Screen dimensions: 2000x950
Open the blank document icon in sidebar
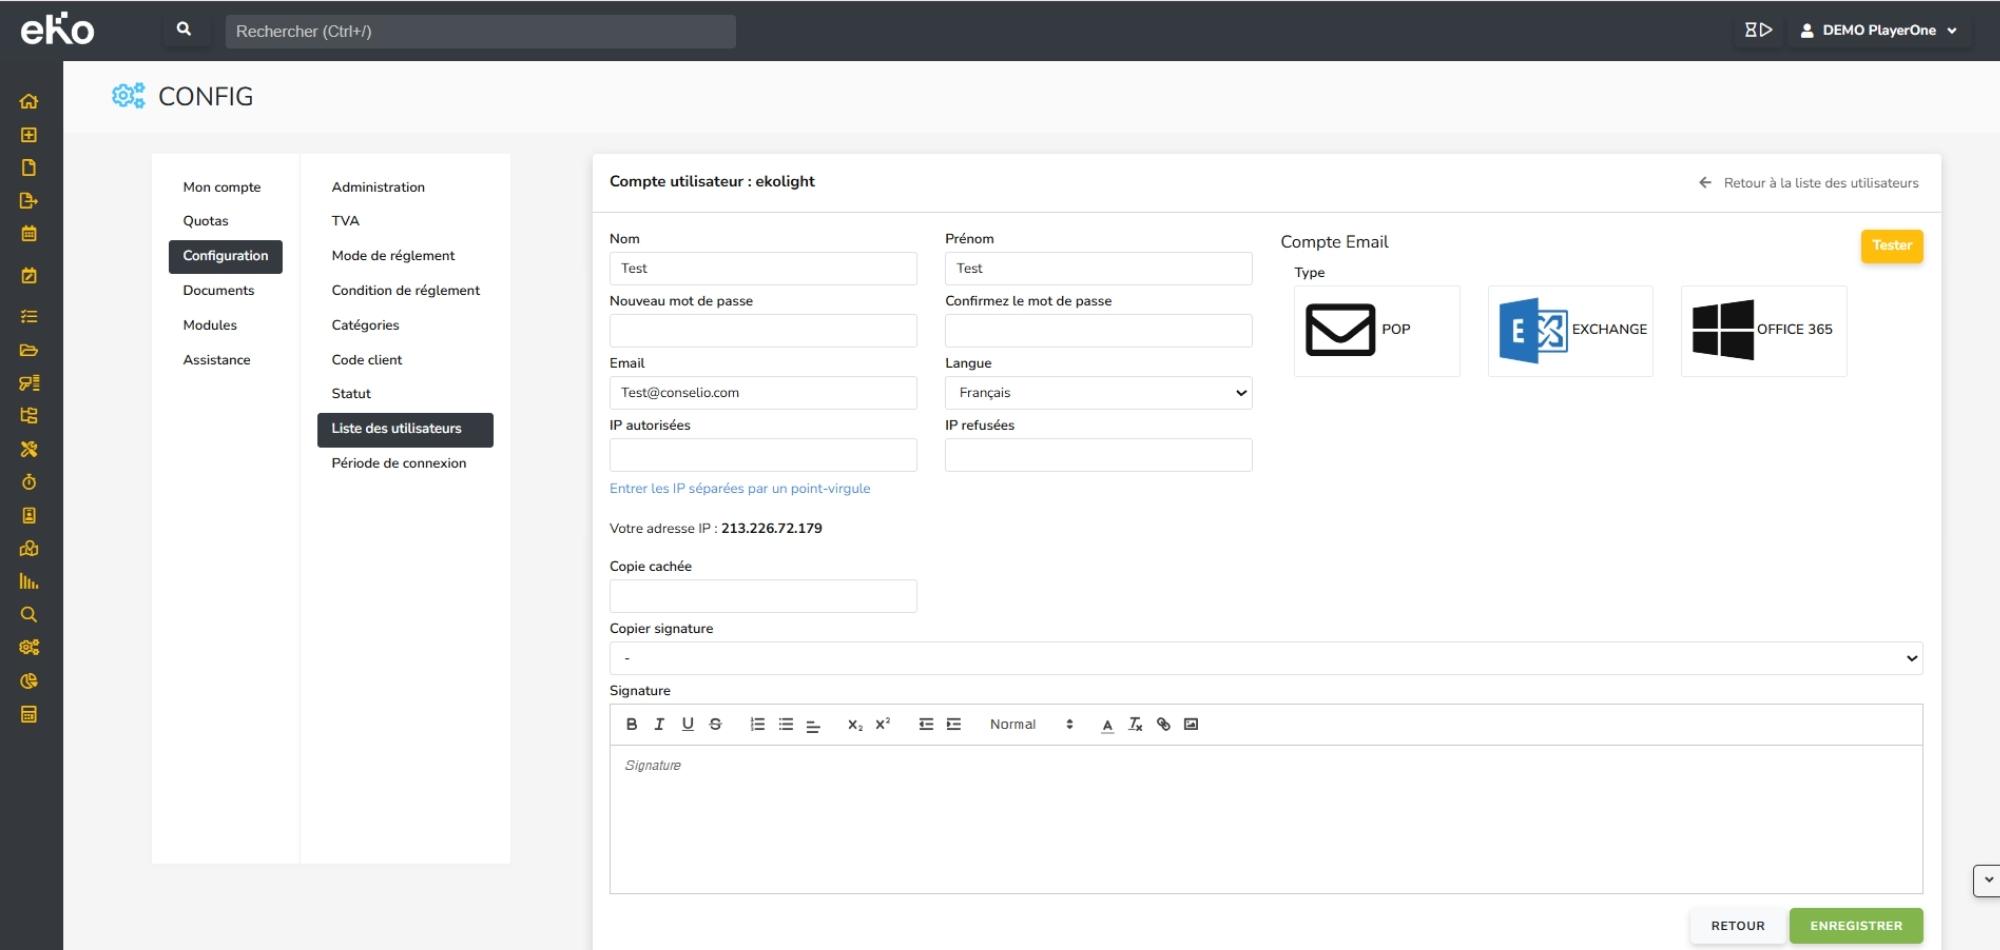point(29,167)
